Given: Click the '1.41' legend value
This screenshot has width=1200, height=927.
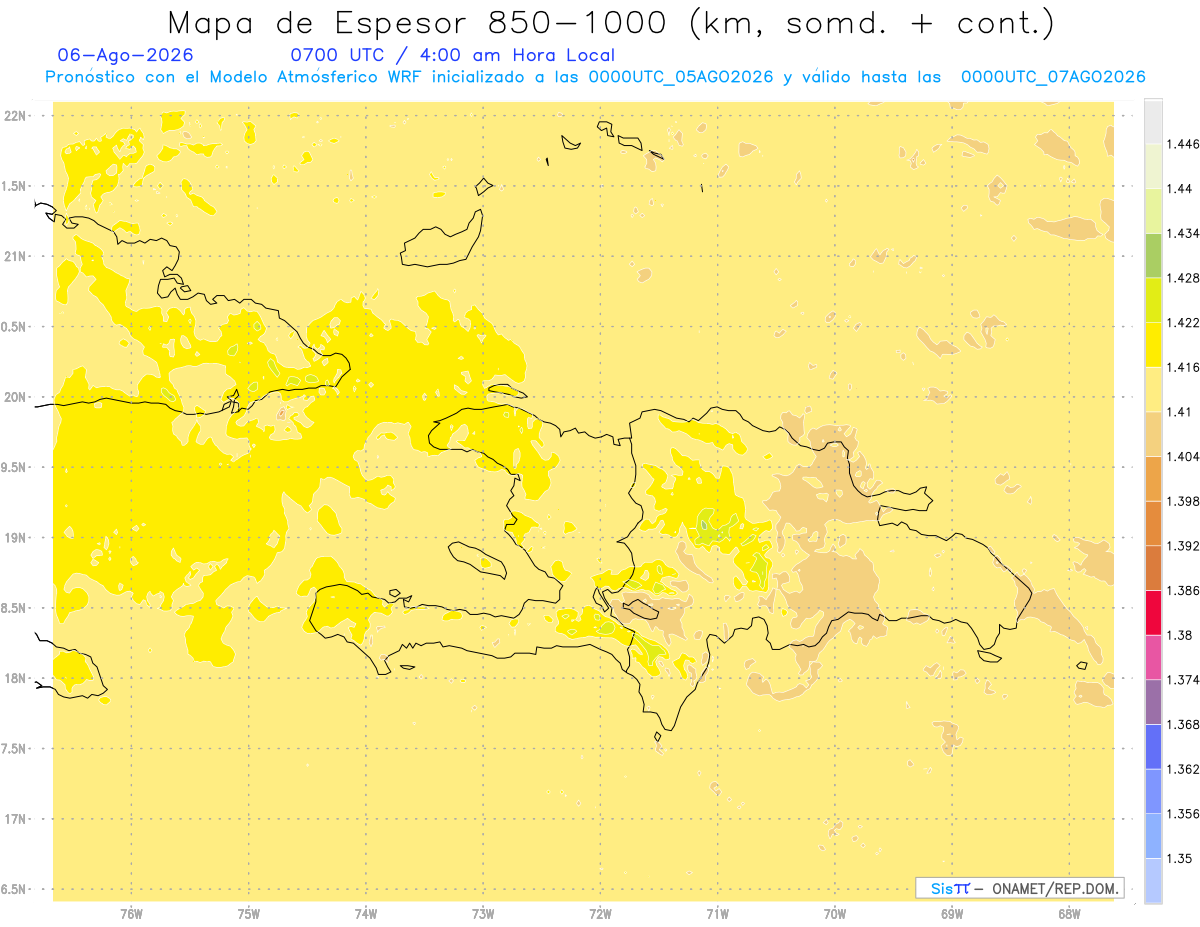Looking at the screenshot, I should tap(1180, 412).
